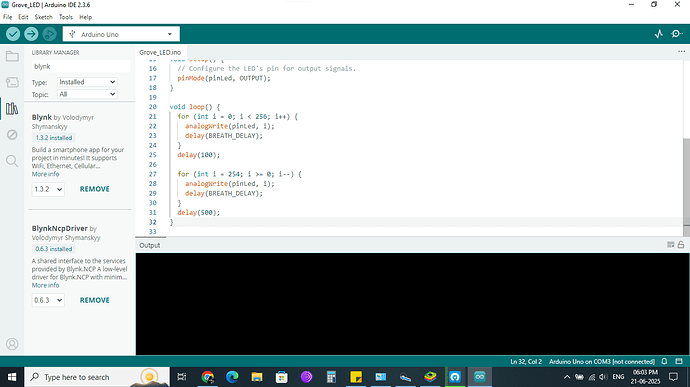Image resolution: width=690 pixels, height=387 pixels.
Task: Open the sidebar Search magnifier icon
Action: [x=12, y=161]
